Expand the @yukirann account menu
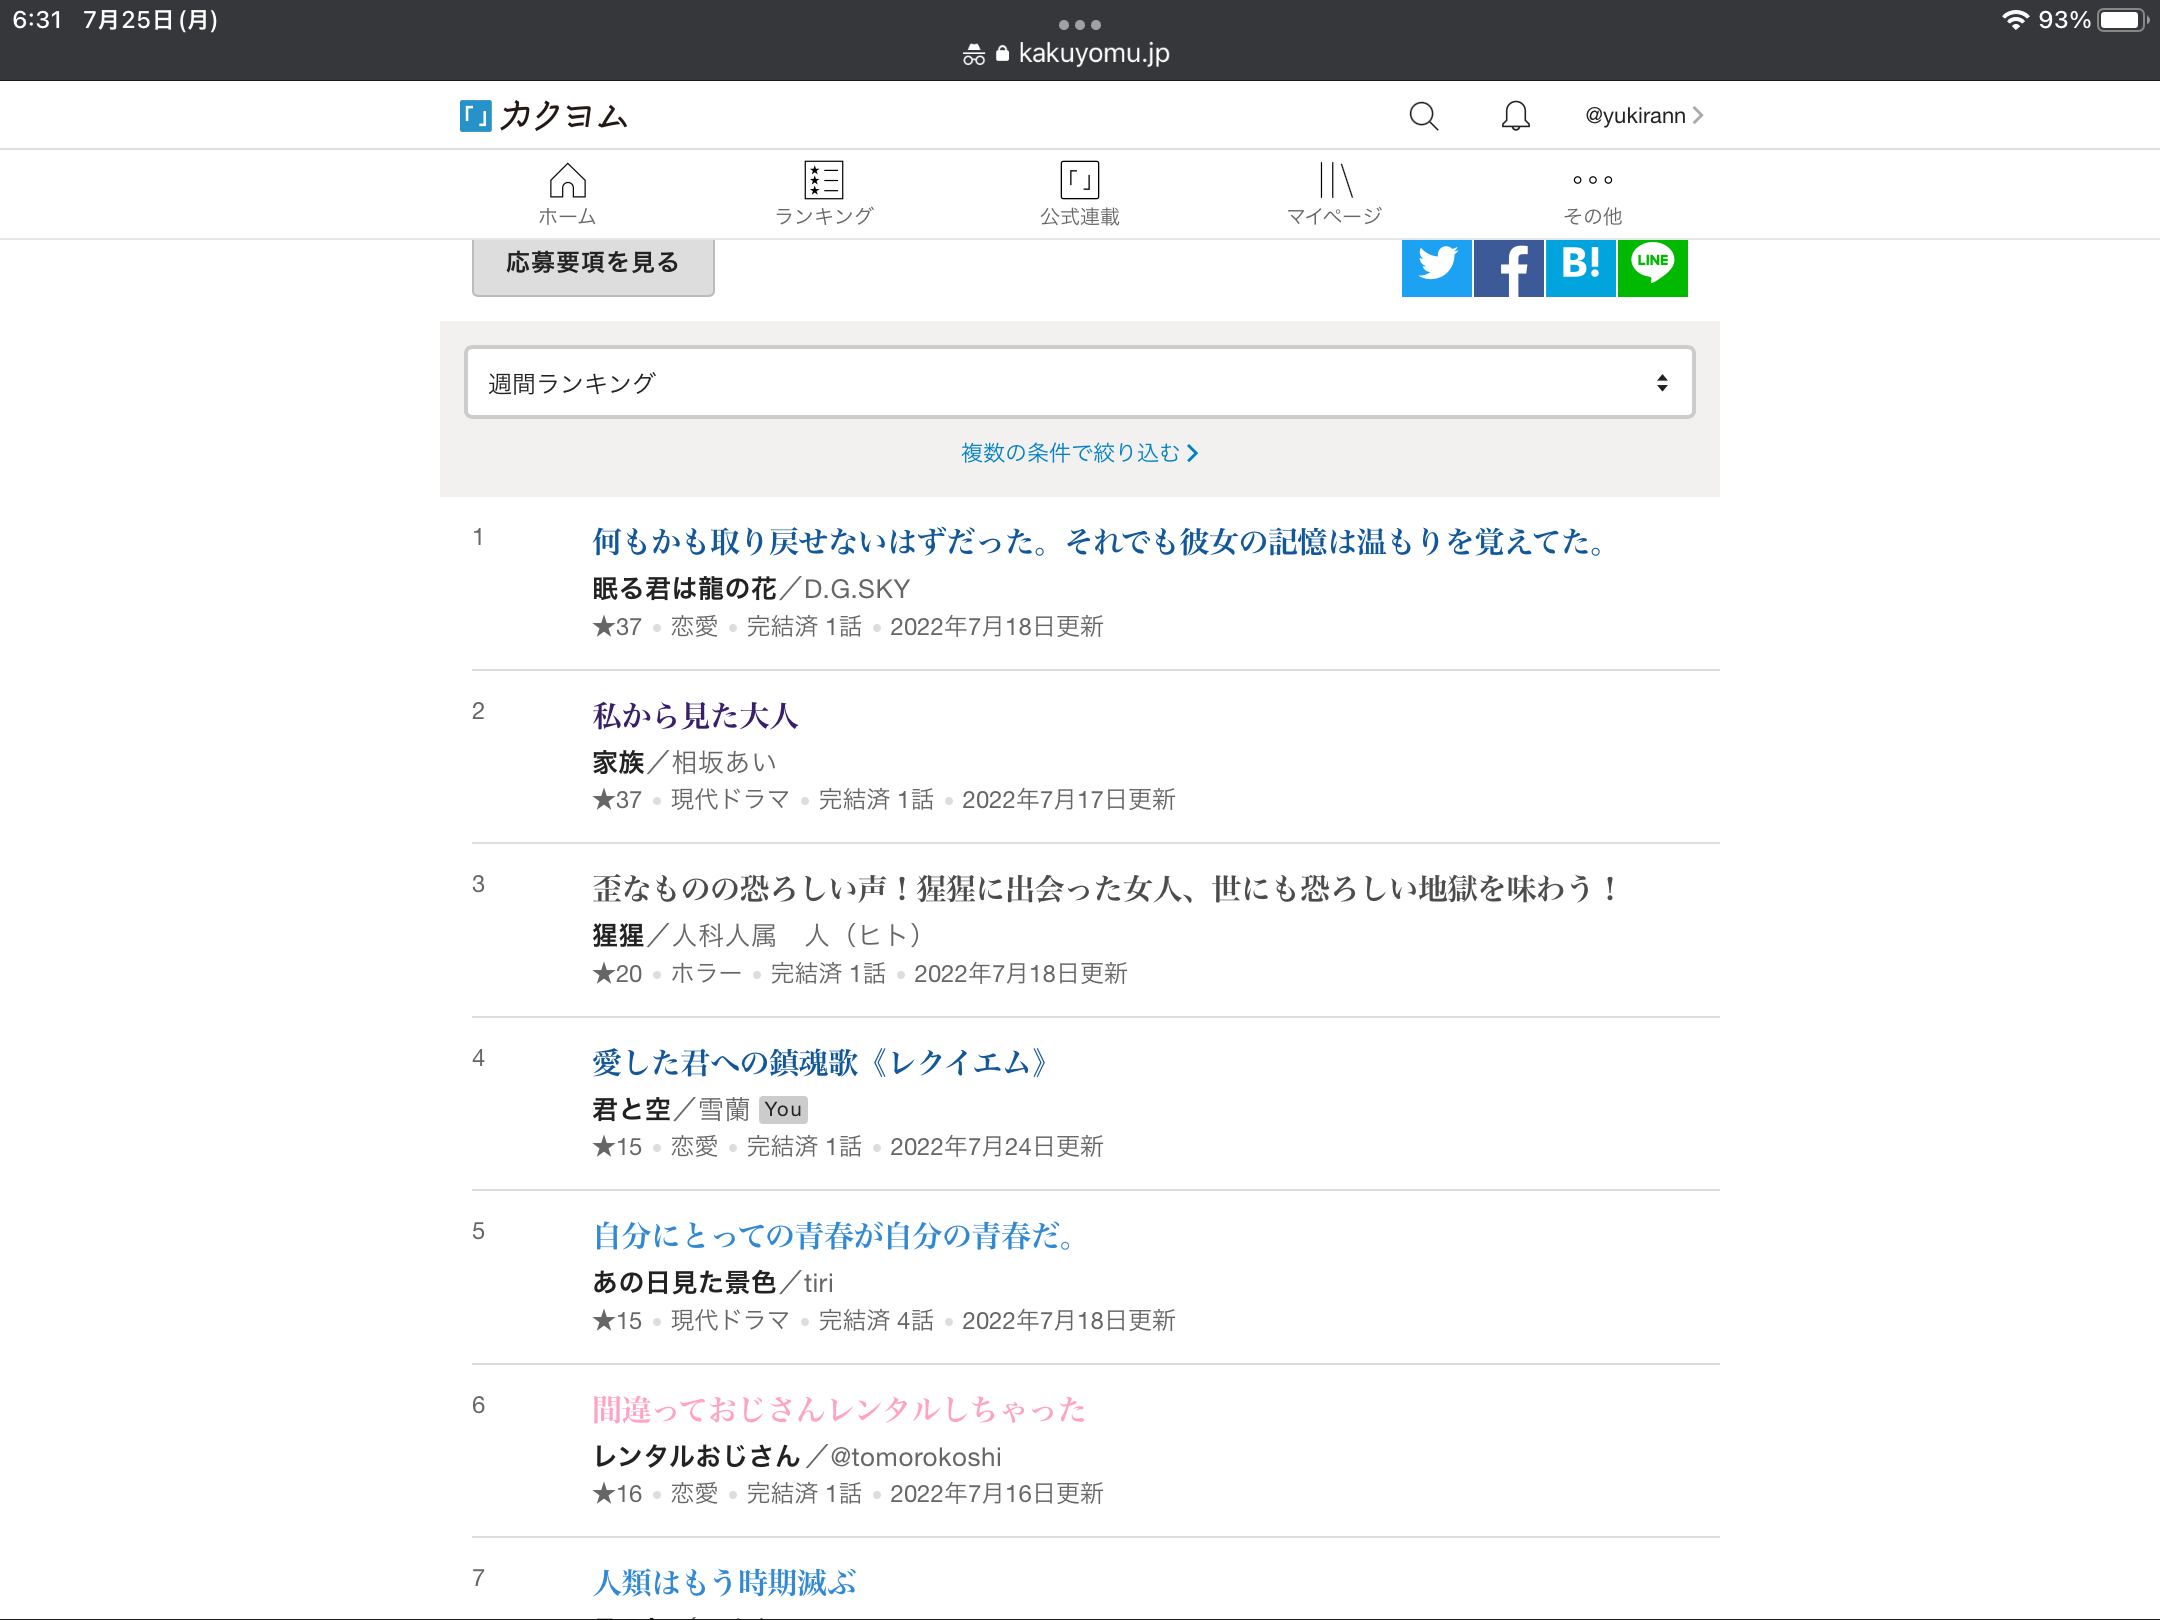The height and width of the screenshot is (1620, 2160). 1643,116
